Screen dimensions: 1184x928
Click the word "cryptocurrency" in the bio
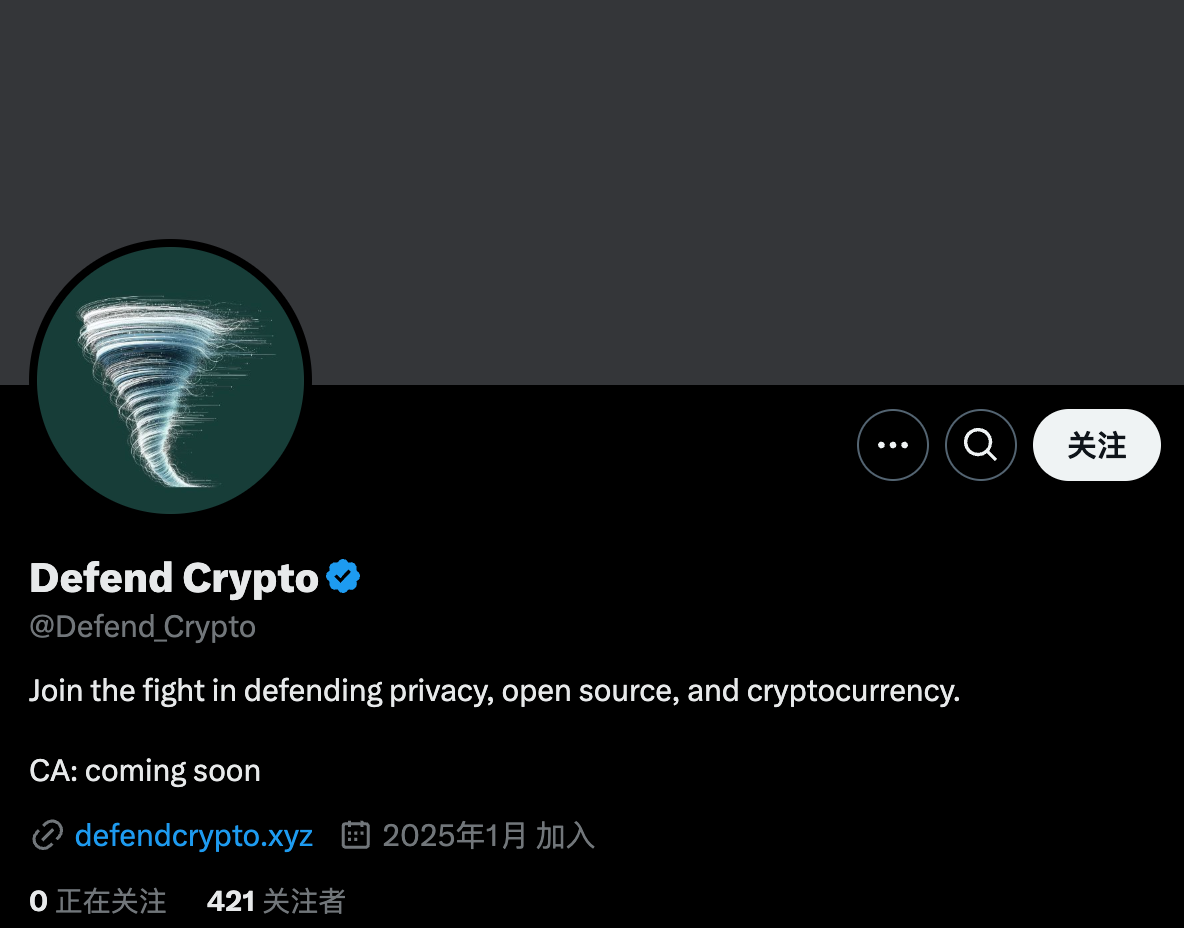(850, 691)
